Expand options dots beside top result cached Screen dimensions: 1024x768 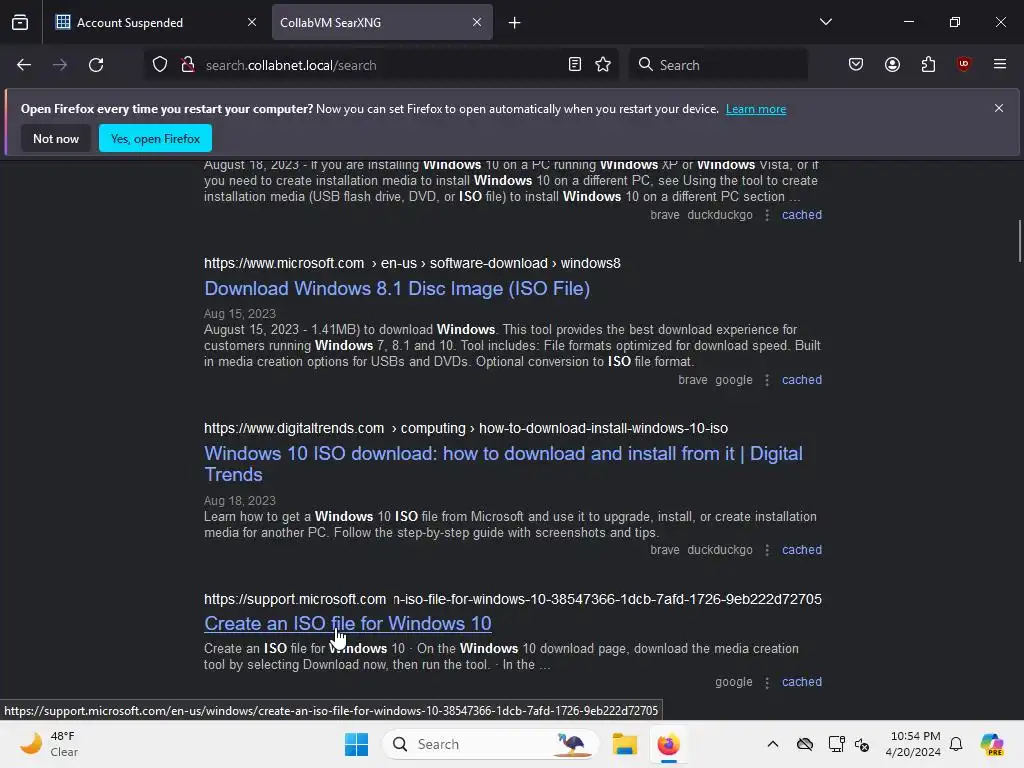[x=767, y=215]
